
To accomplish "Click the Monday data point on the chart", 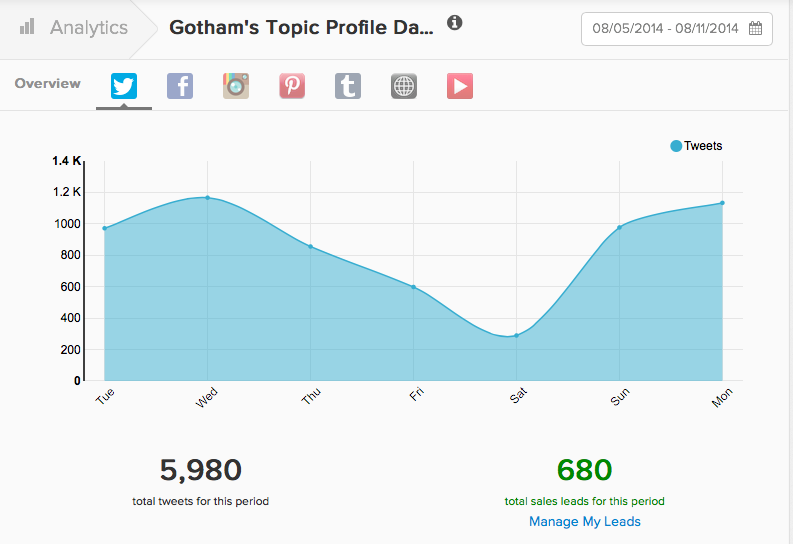I will coord(722,203).
